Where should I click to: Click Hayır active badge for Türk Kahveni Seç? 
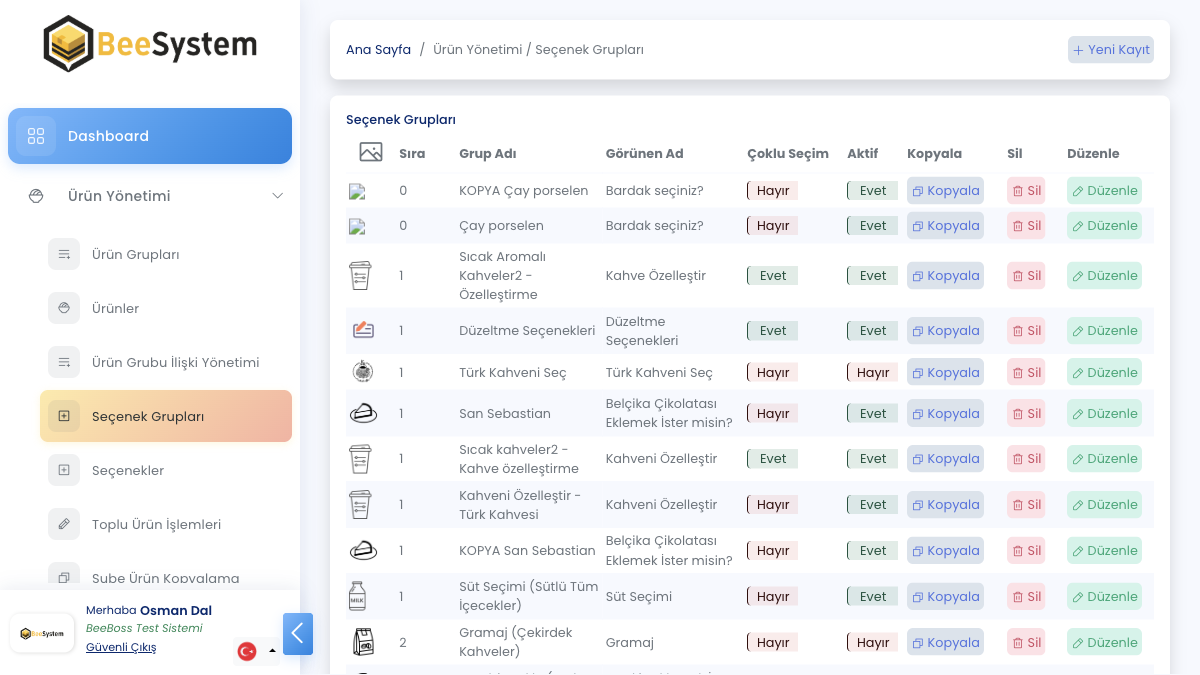tap(872, 373)
